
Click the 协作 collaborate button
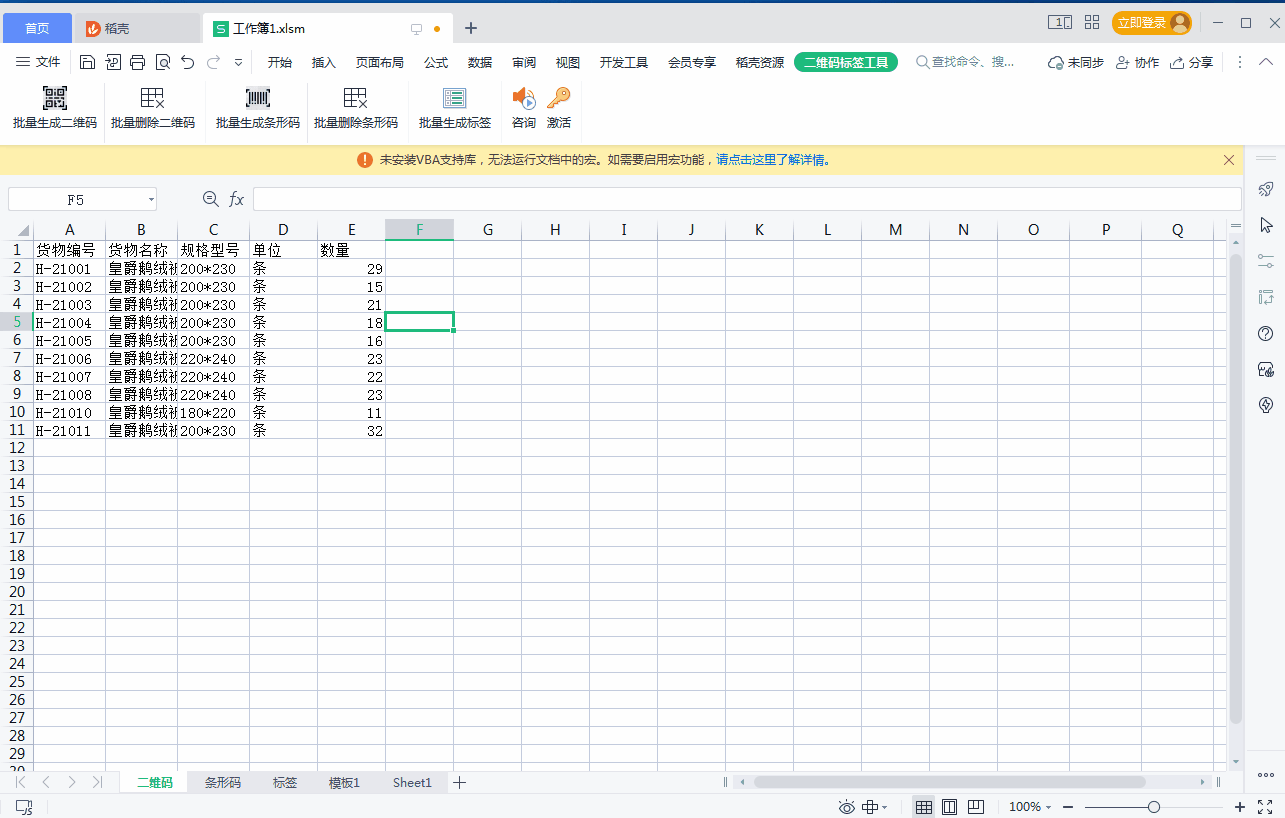coord(1137,63)
